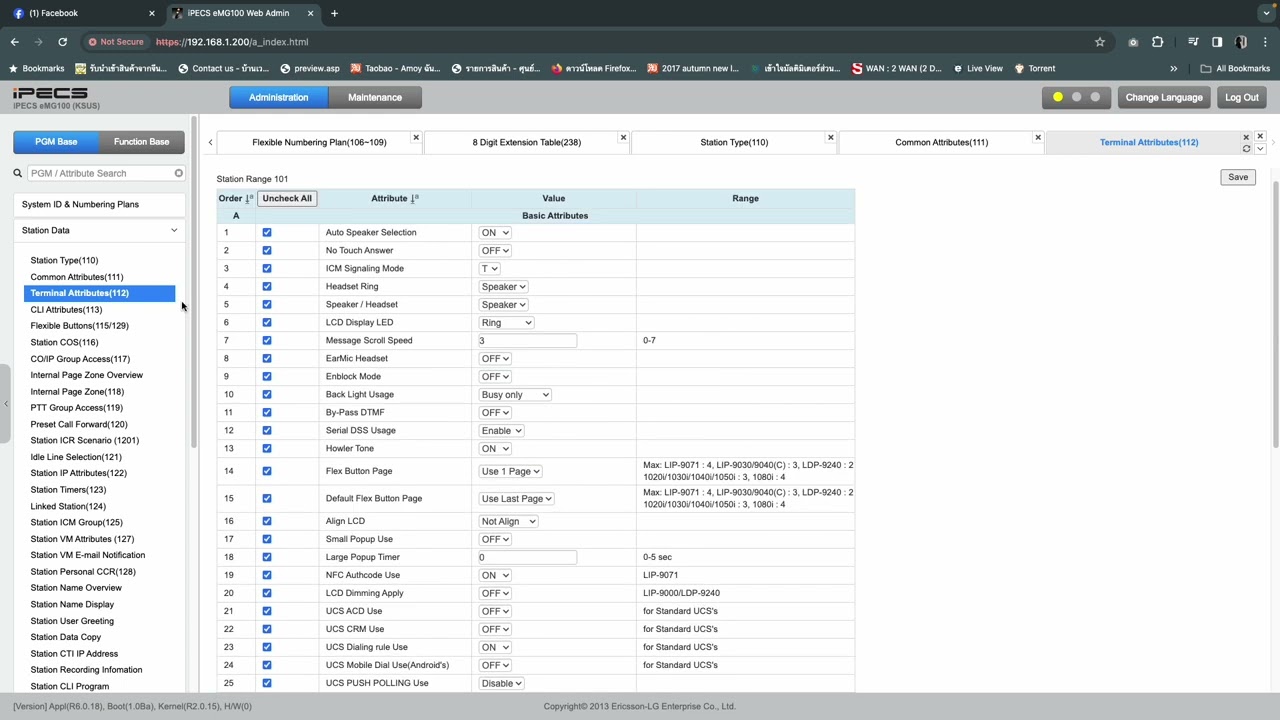This screenshot has width=1280, height=720.
Task: Open Back Light Usage dropdown
Action: (515, 394)
